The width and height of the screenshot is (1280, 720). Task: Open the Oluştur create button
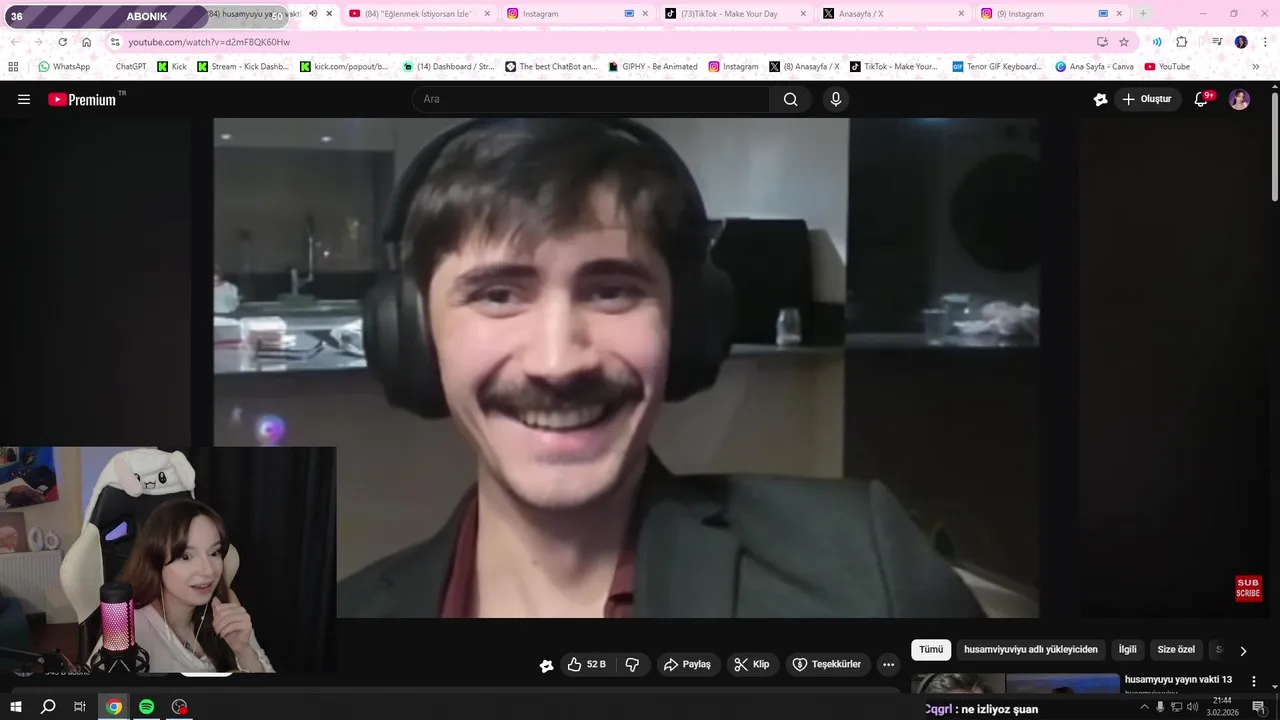(x=1147, y=99)
